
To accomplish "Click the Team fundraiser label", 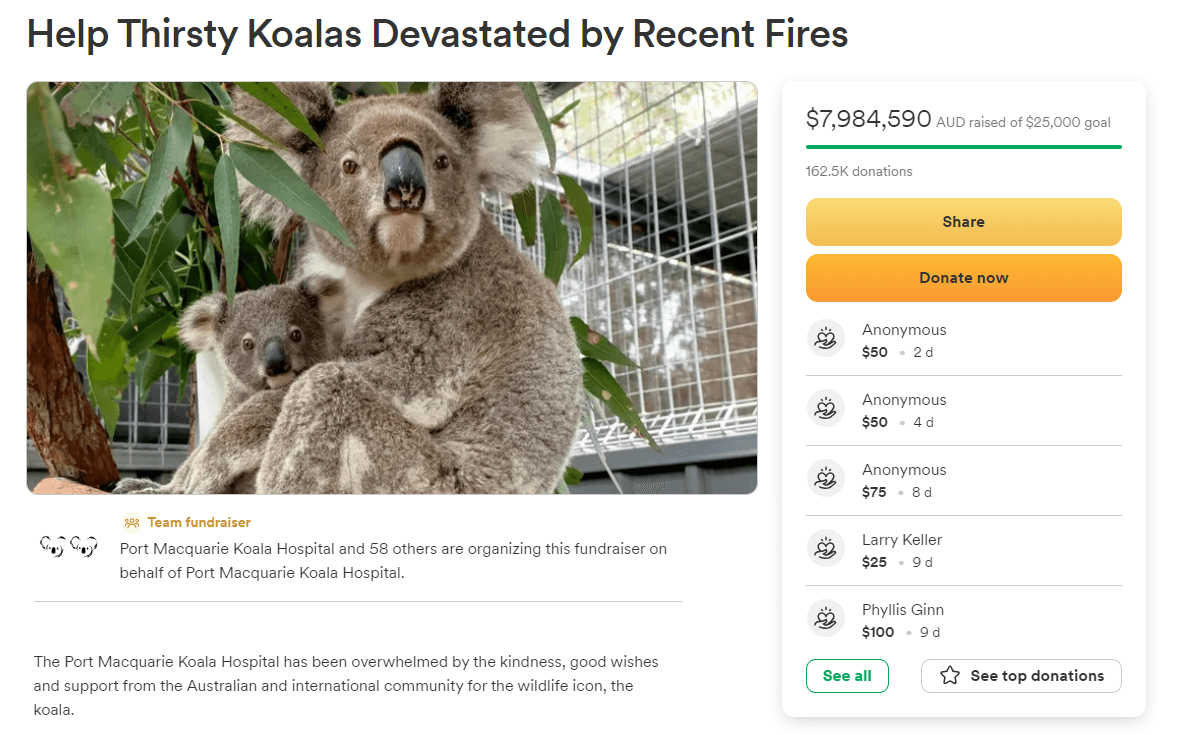I will (x=198, y=522).
